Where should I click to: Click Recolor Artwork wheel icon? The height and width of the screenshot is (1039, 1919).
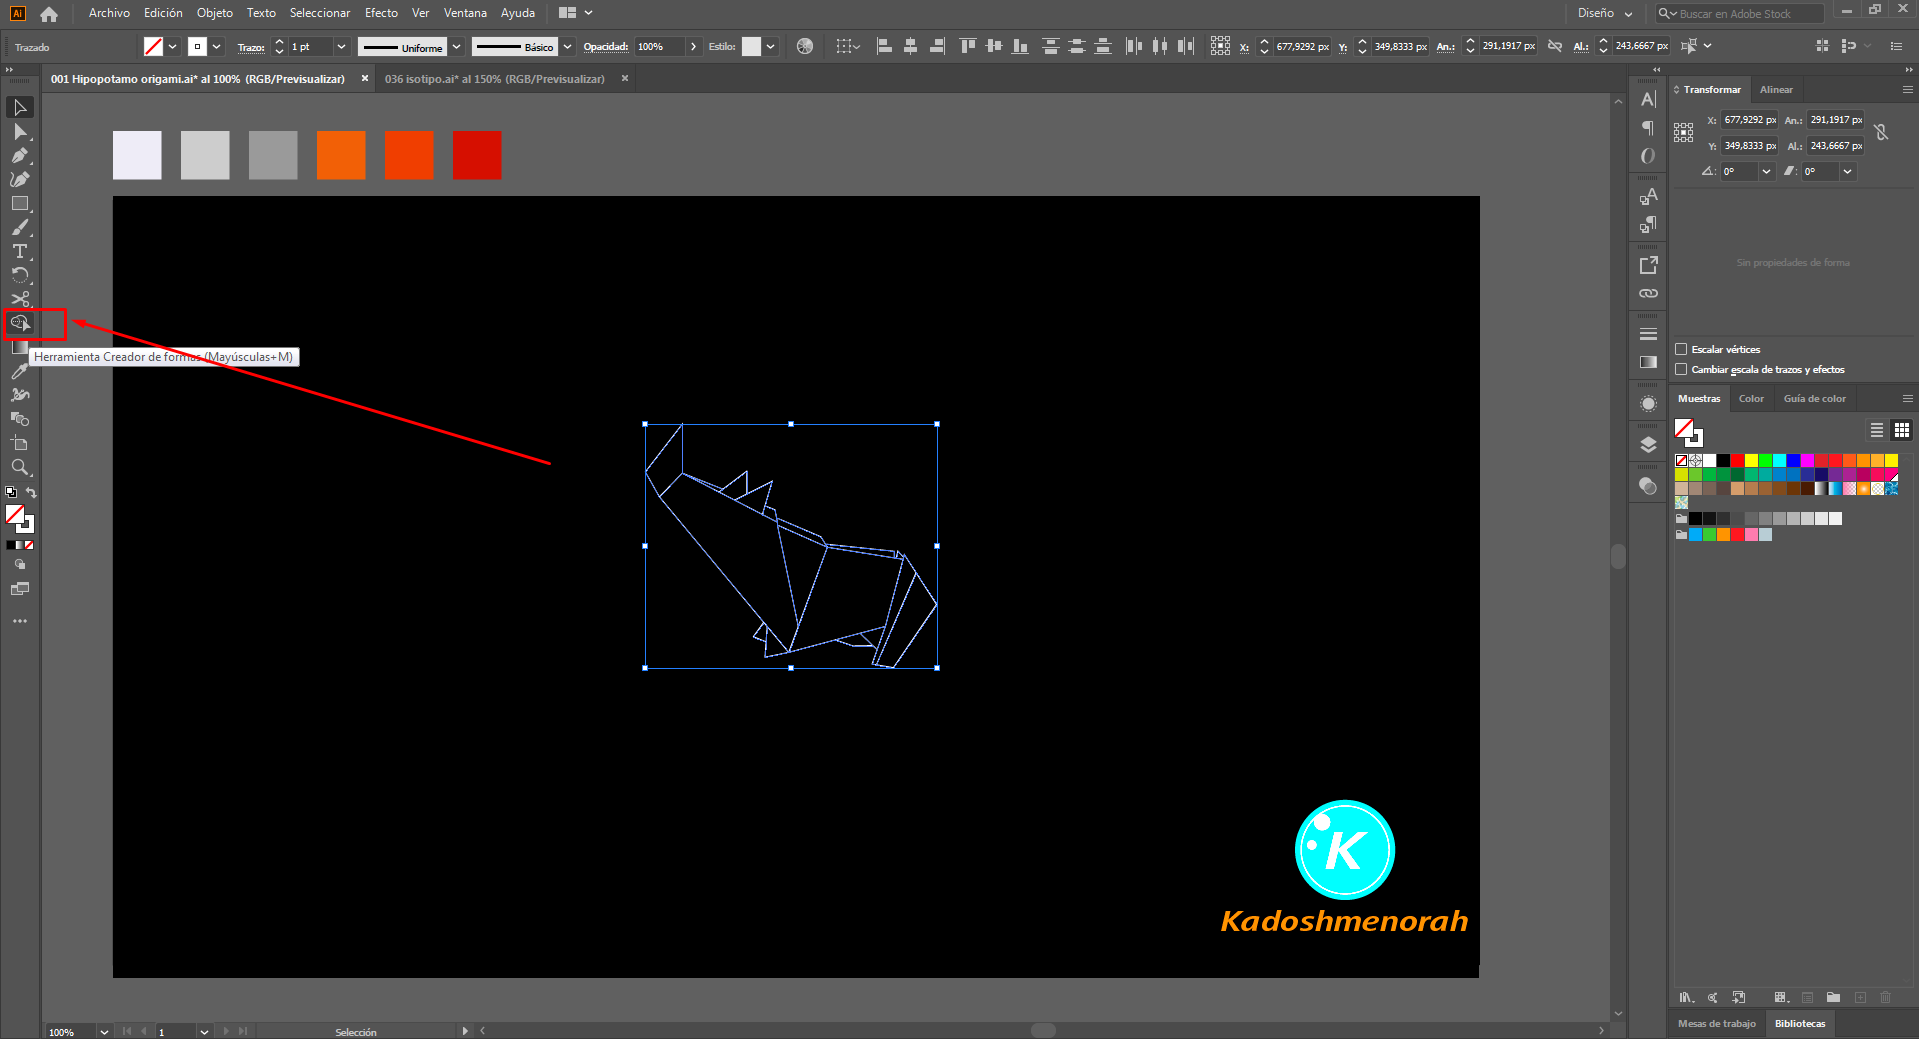pos(805,46)
